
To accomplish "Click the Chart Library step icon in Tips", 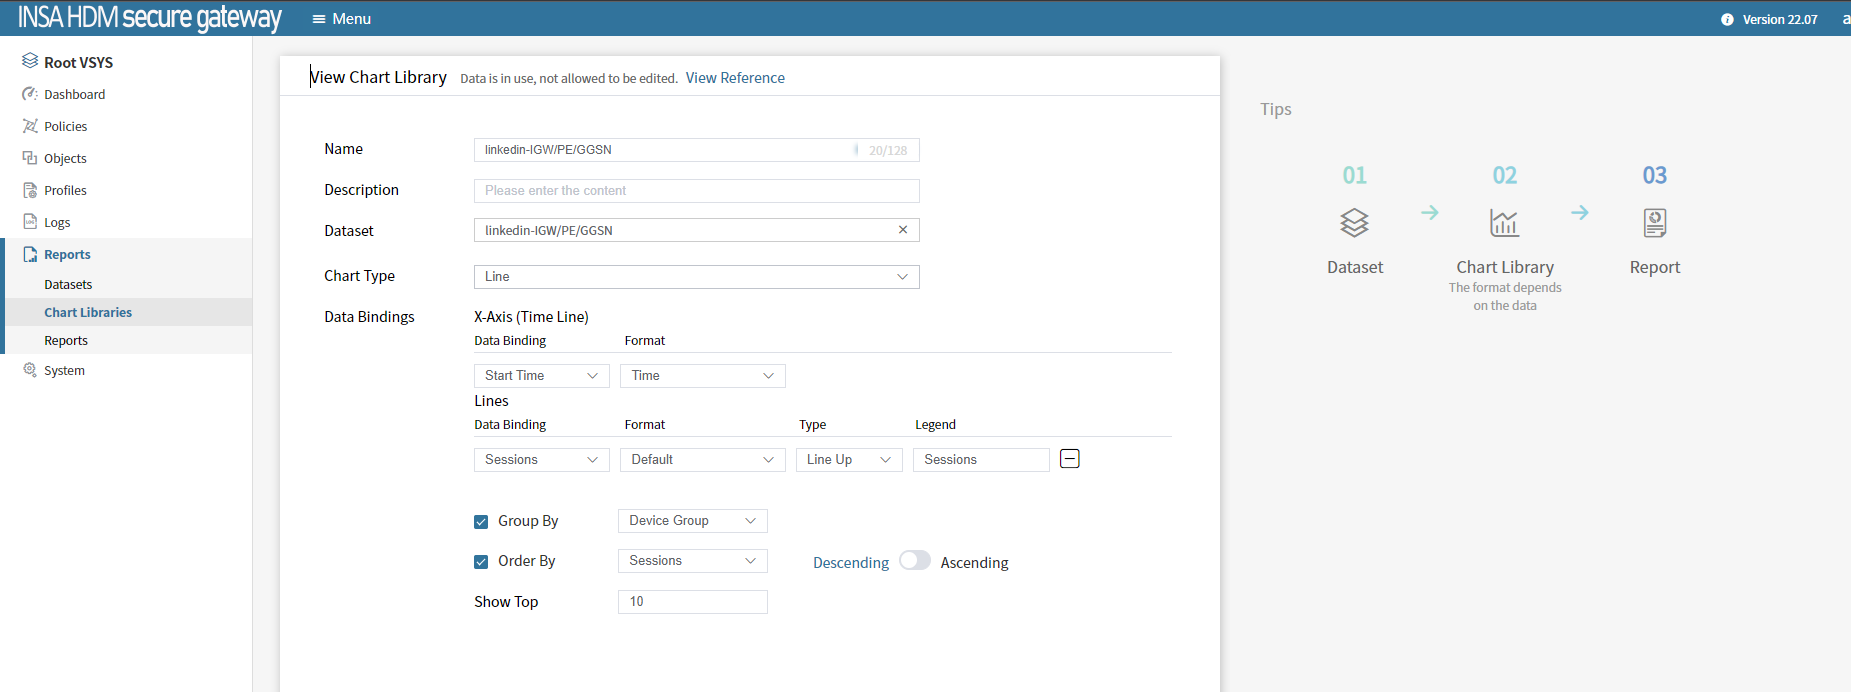I will [1504, 222].
